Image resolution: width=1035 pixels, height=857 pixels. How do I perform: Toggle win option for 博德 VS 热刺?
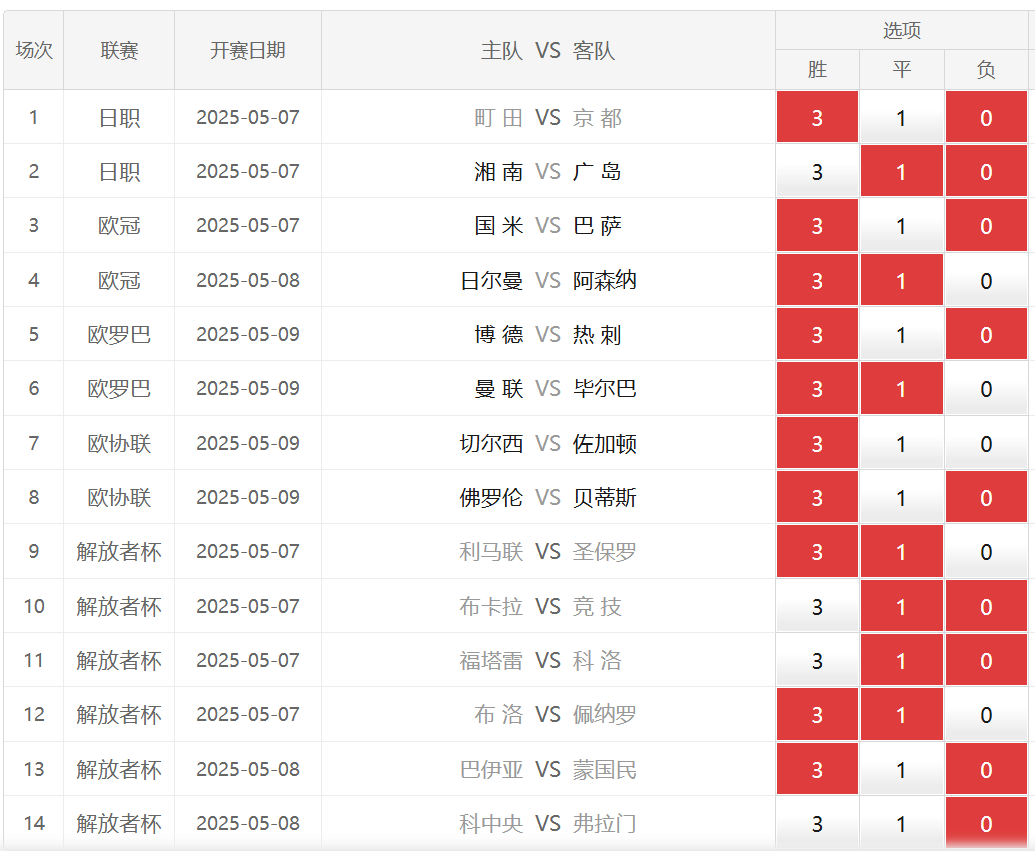click(817, 335)
